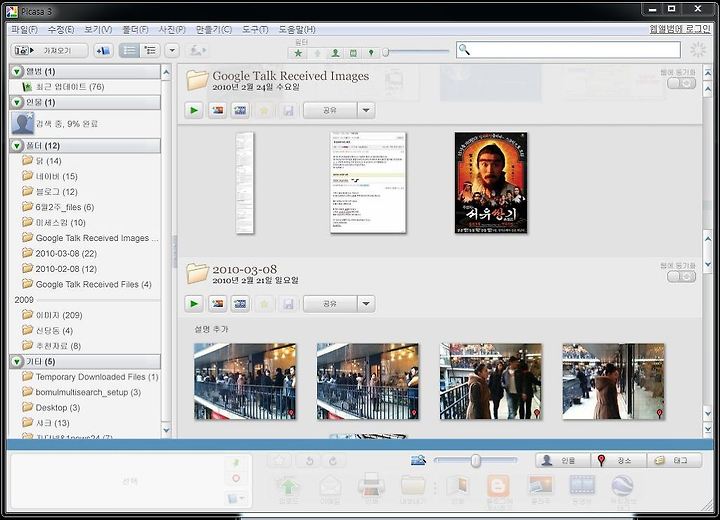Click the movie filmstrip icon in bottom tray
Viewport: 720px width, 520px height.
pos(582,486)
